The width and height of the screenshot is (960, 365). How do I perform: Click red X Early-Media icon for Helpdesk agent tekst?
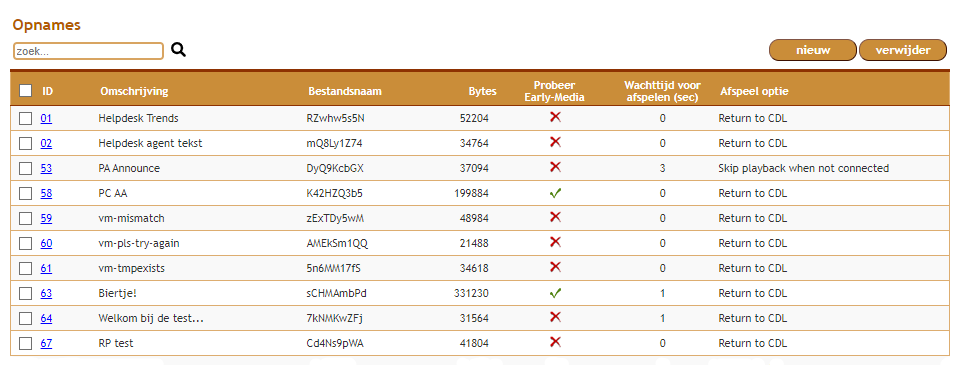coord(555,142)
